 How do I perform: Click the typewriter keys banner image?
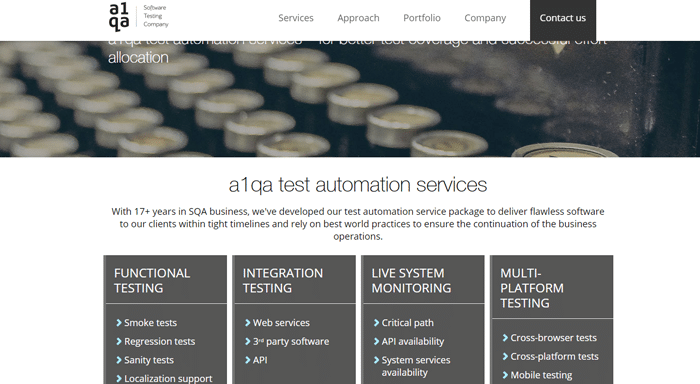[350, 99]
